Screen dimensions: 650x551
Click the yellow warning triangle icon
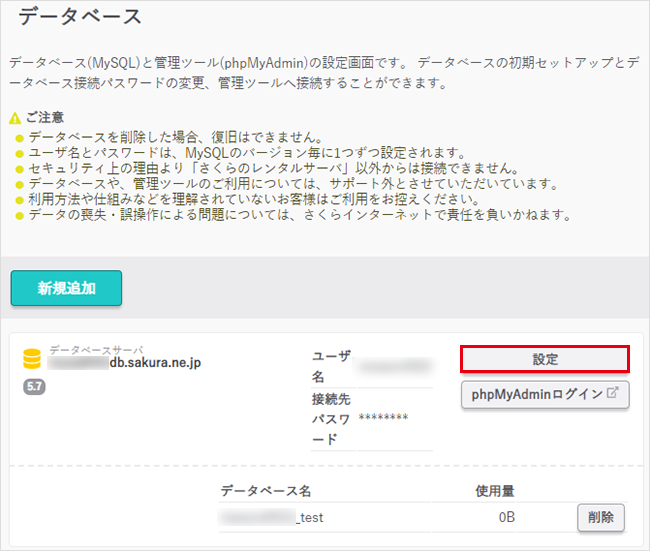tap(15, 118)
